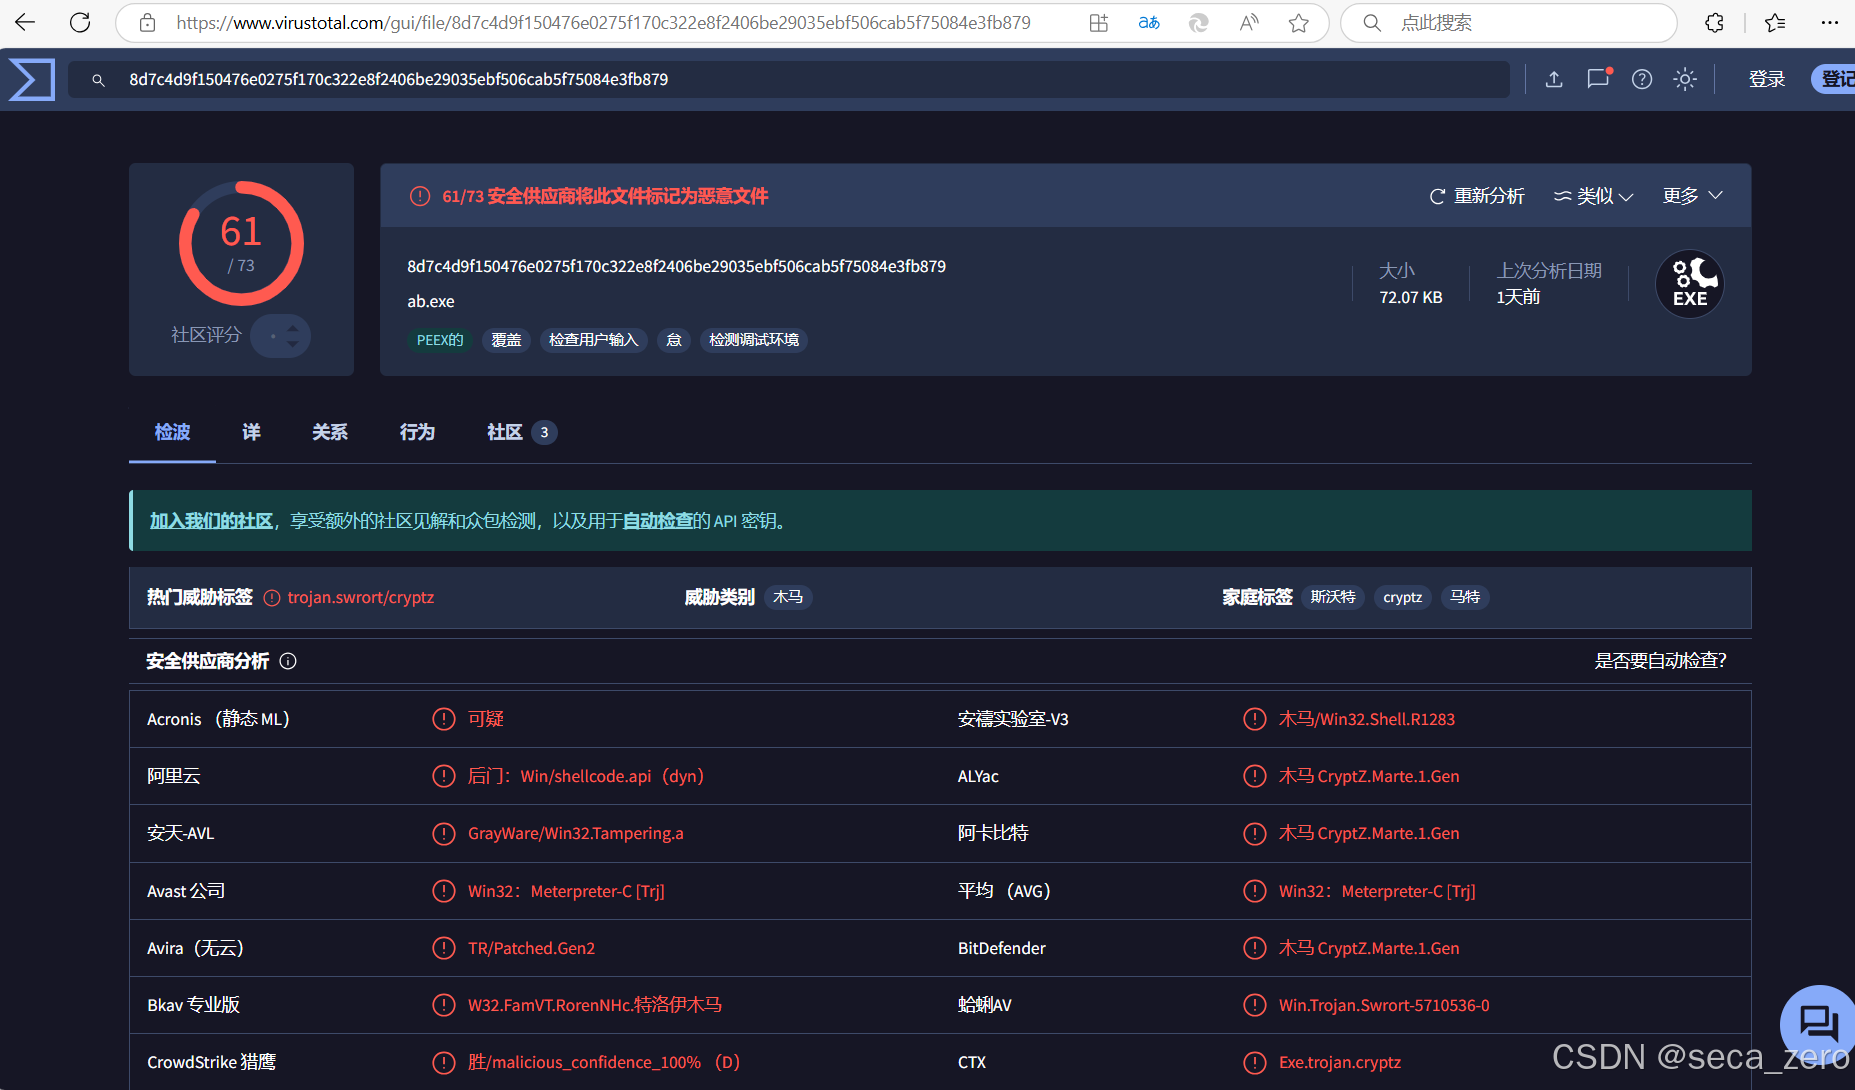1855x1090 pixels.
Task: Click trojan.swrort/cryptz threat label
Action: tap(361, 597)
